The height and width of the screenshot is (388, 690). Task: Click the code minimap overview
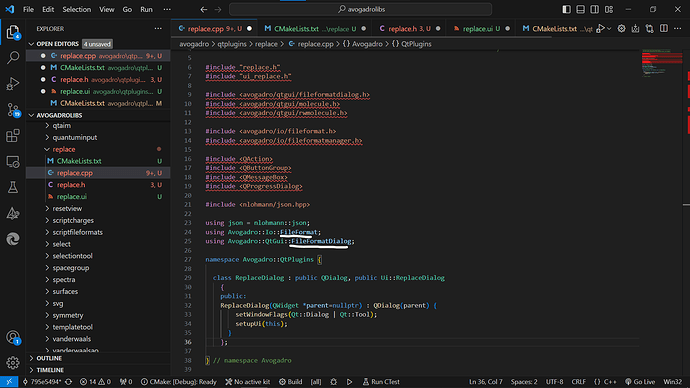tap(662, 64)
